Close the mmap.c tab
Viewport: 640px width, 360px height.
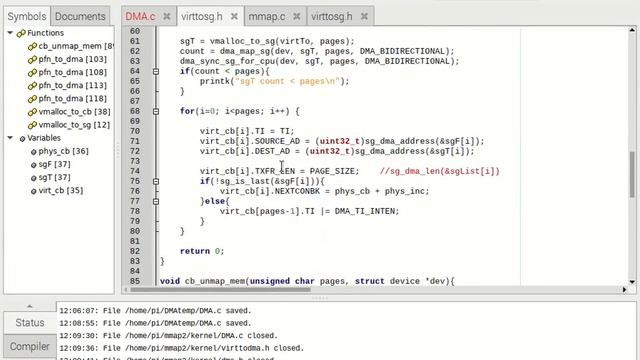(x=297, y=16)
